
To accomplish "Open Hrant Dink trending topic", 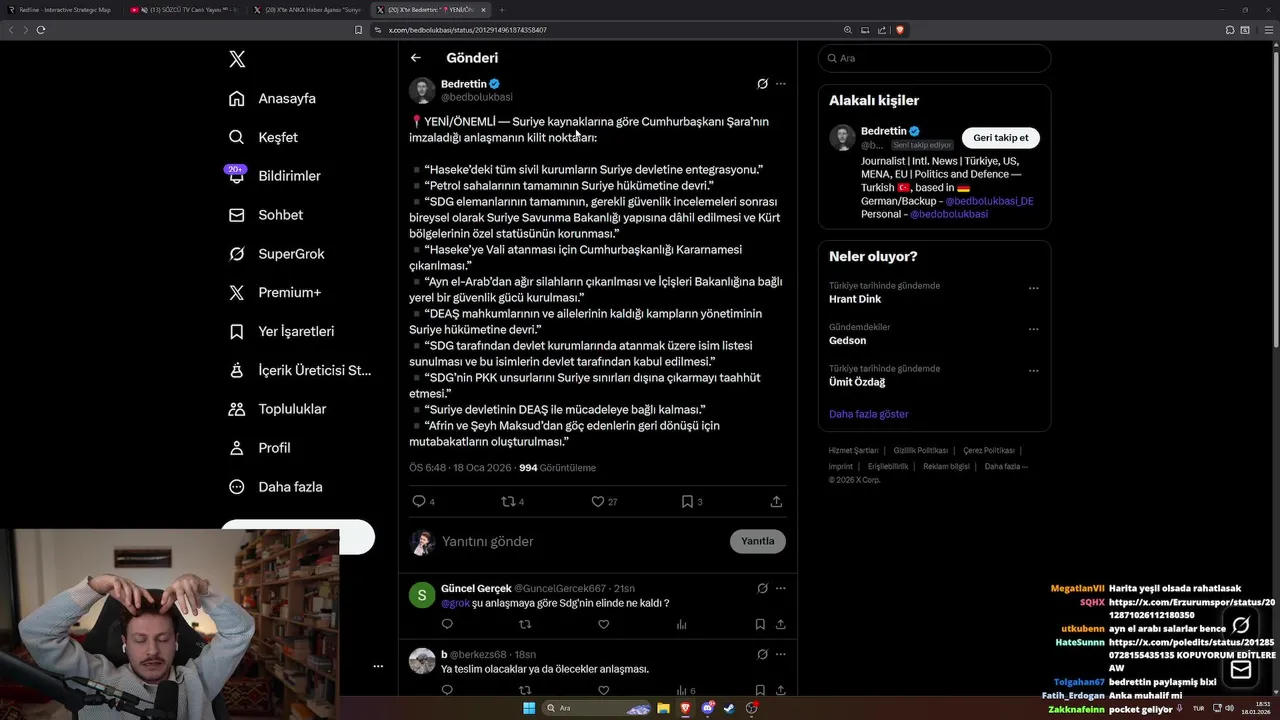I will (855, 299).
